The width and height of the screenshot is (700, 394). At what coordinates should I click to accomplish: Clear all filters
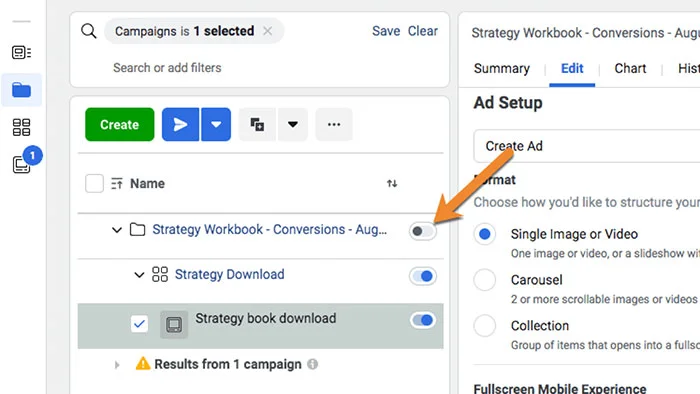(x=422, y=31)
